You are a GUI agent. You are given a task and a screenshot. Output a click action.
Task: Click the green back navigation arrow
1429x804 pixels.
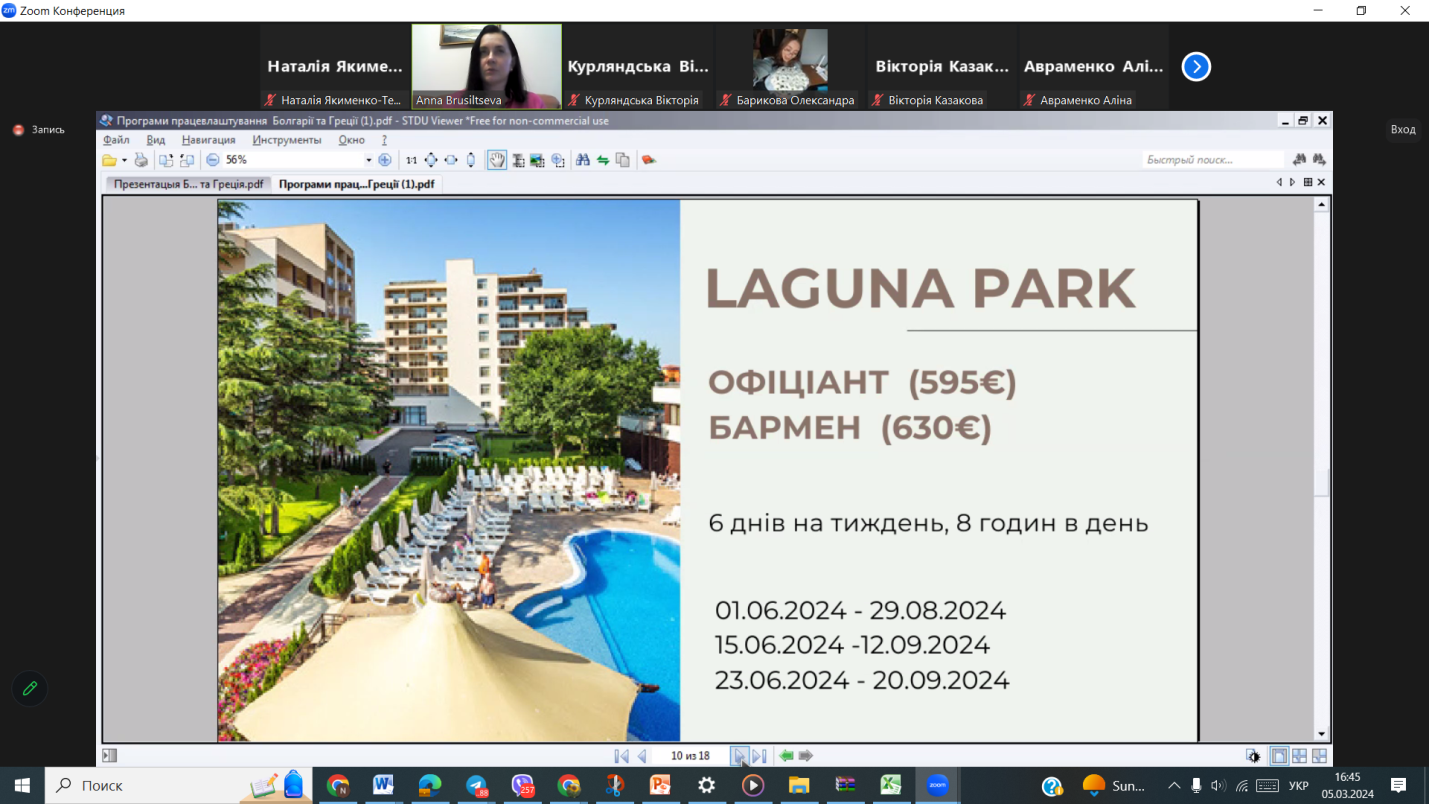pos(786,756)
